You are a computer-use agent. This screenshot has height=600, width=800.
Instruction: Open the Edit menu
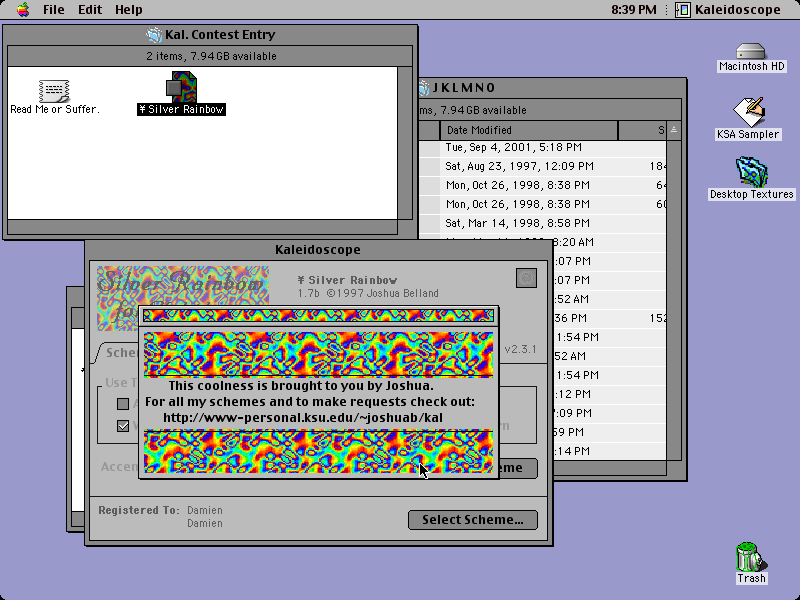[90, 9]
